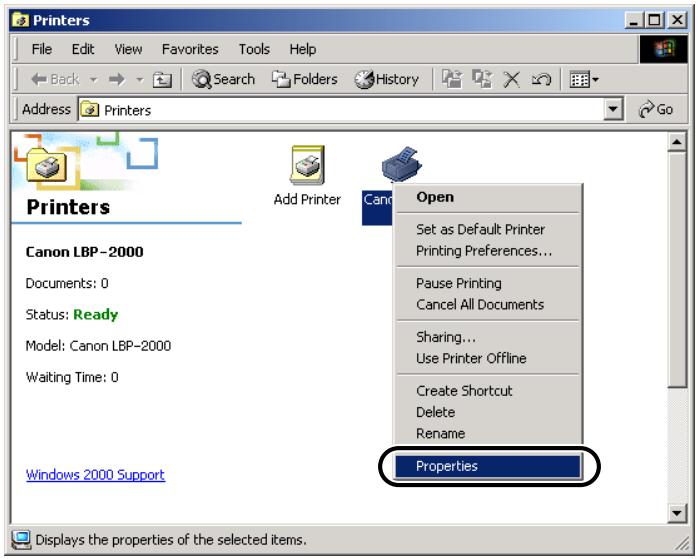Click the Documents: 0 text
Screen dimensions: 698x559
click(x=67, y=284)
